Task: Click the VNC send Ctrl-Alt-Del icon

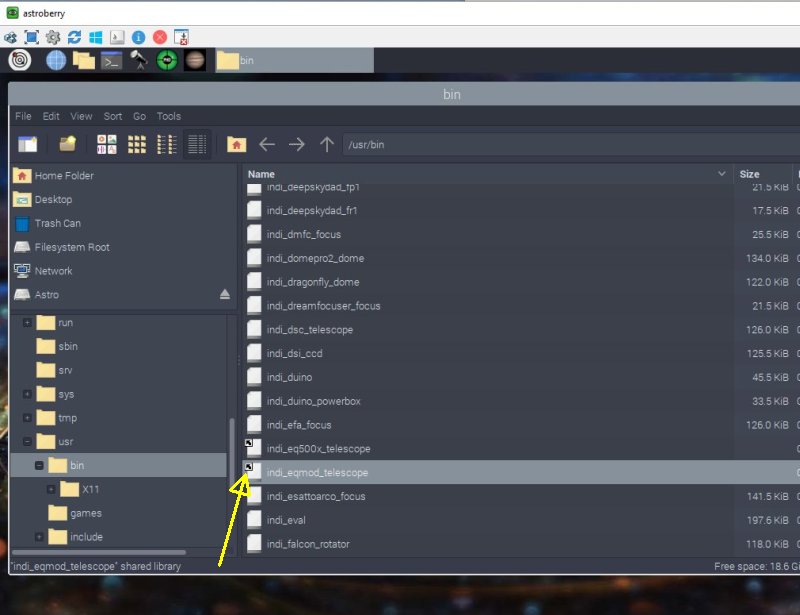Action: pos(117,37)
